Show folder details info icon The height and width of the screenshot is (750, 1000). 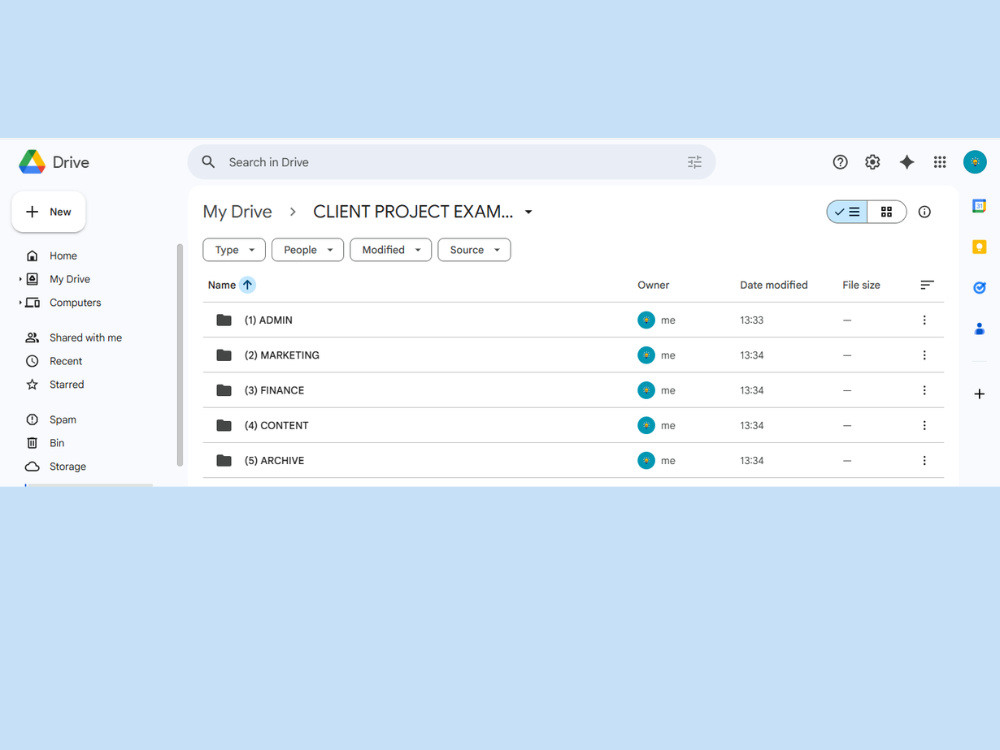(924, 212)
